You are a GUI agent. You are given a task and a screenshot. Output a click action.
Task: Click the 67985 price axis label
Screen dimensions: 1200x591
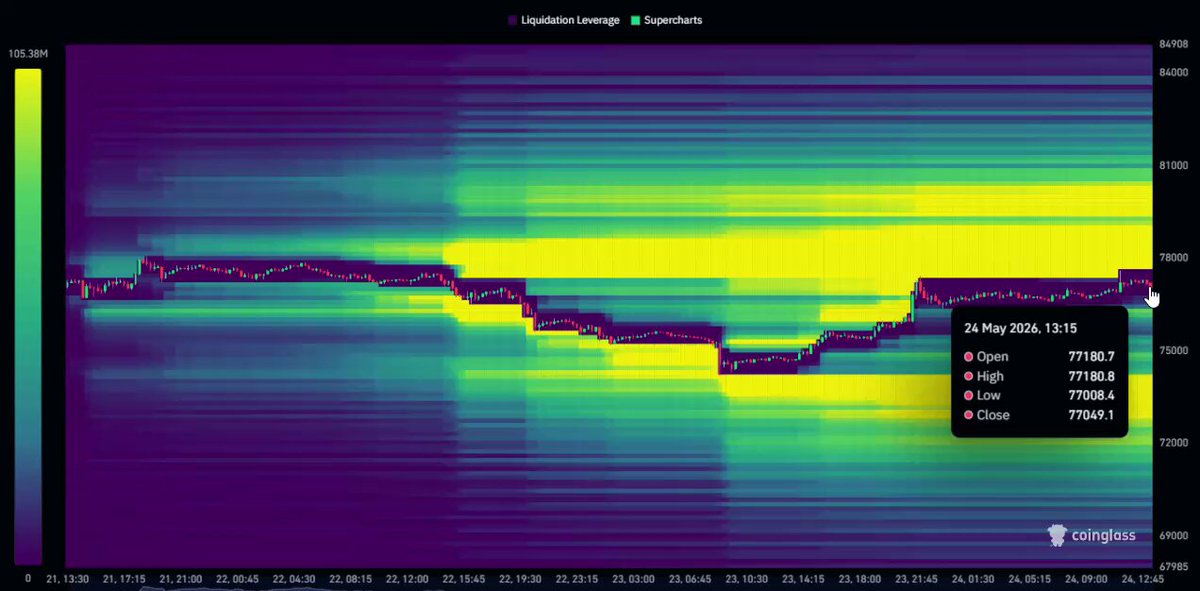(x=1174, y=567)
